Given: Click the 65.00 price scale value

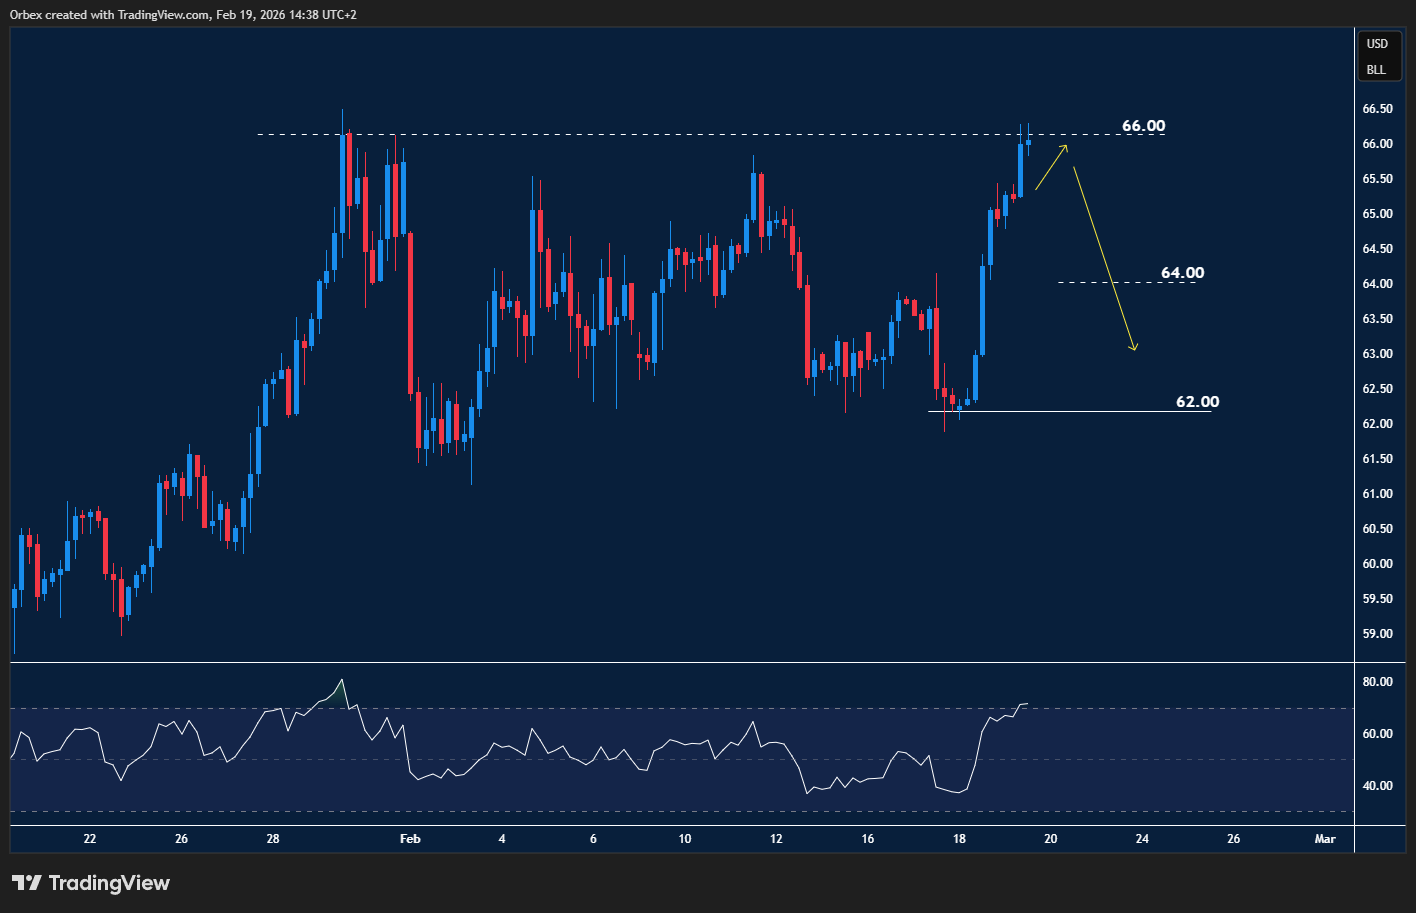Looking at the screenshot, I should [1377, 214].
